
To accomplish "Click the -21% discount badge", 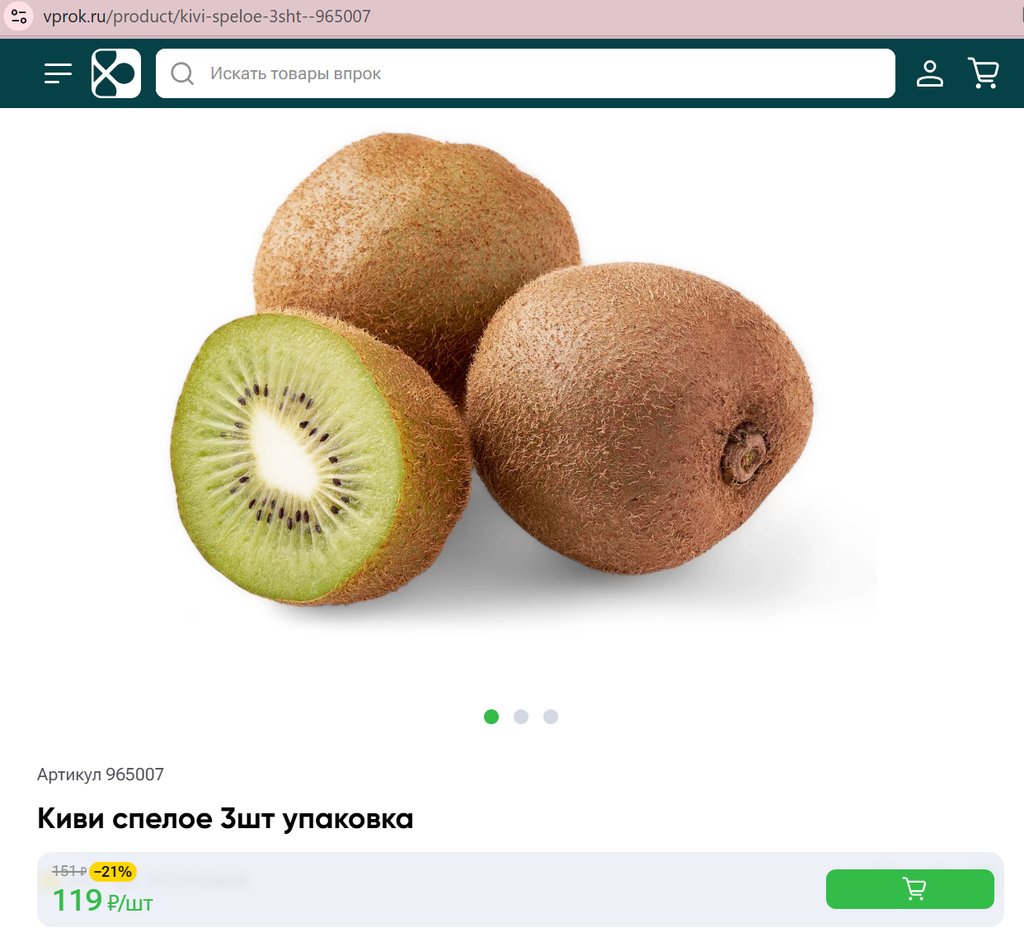I will point(113,871).
